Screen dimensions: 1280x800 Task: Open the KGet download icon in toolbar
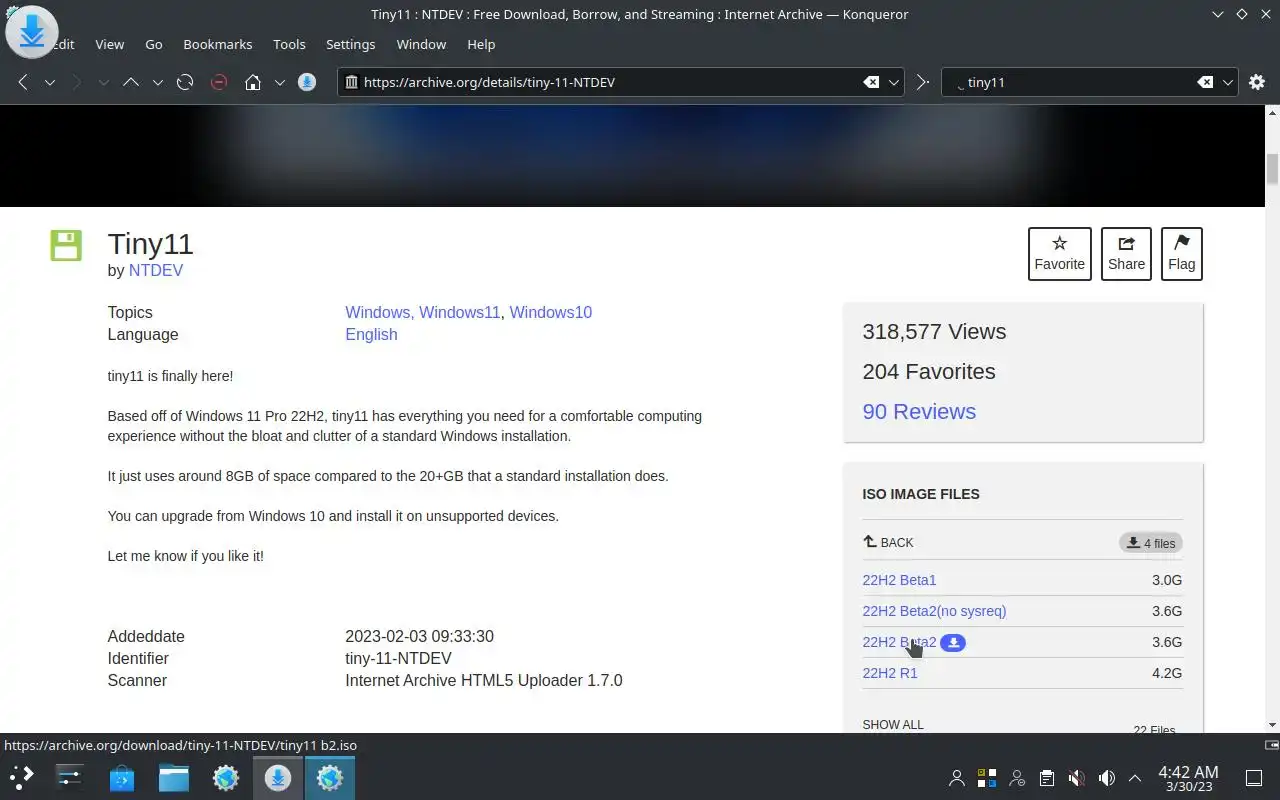307,82
